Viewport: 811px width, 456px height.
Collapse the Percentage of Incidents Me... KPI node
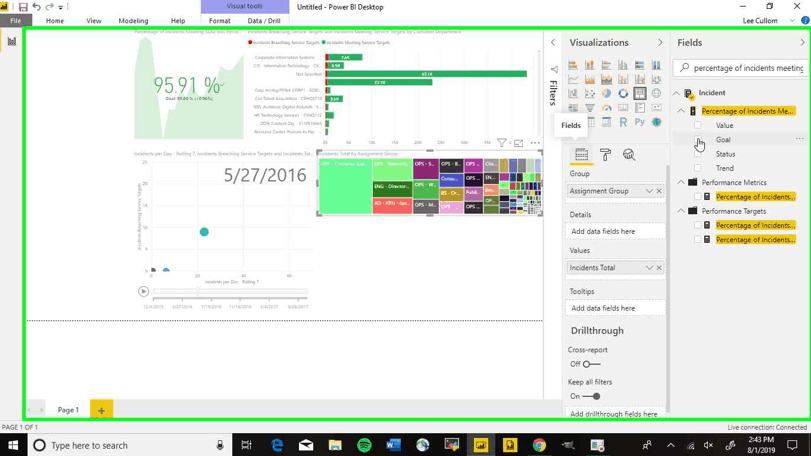[x=681, y=111]
